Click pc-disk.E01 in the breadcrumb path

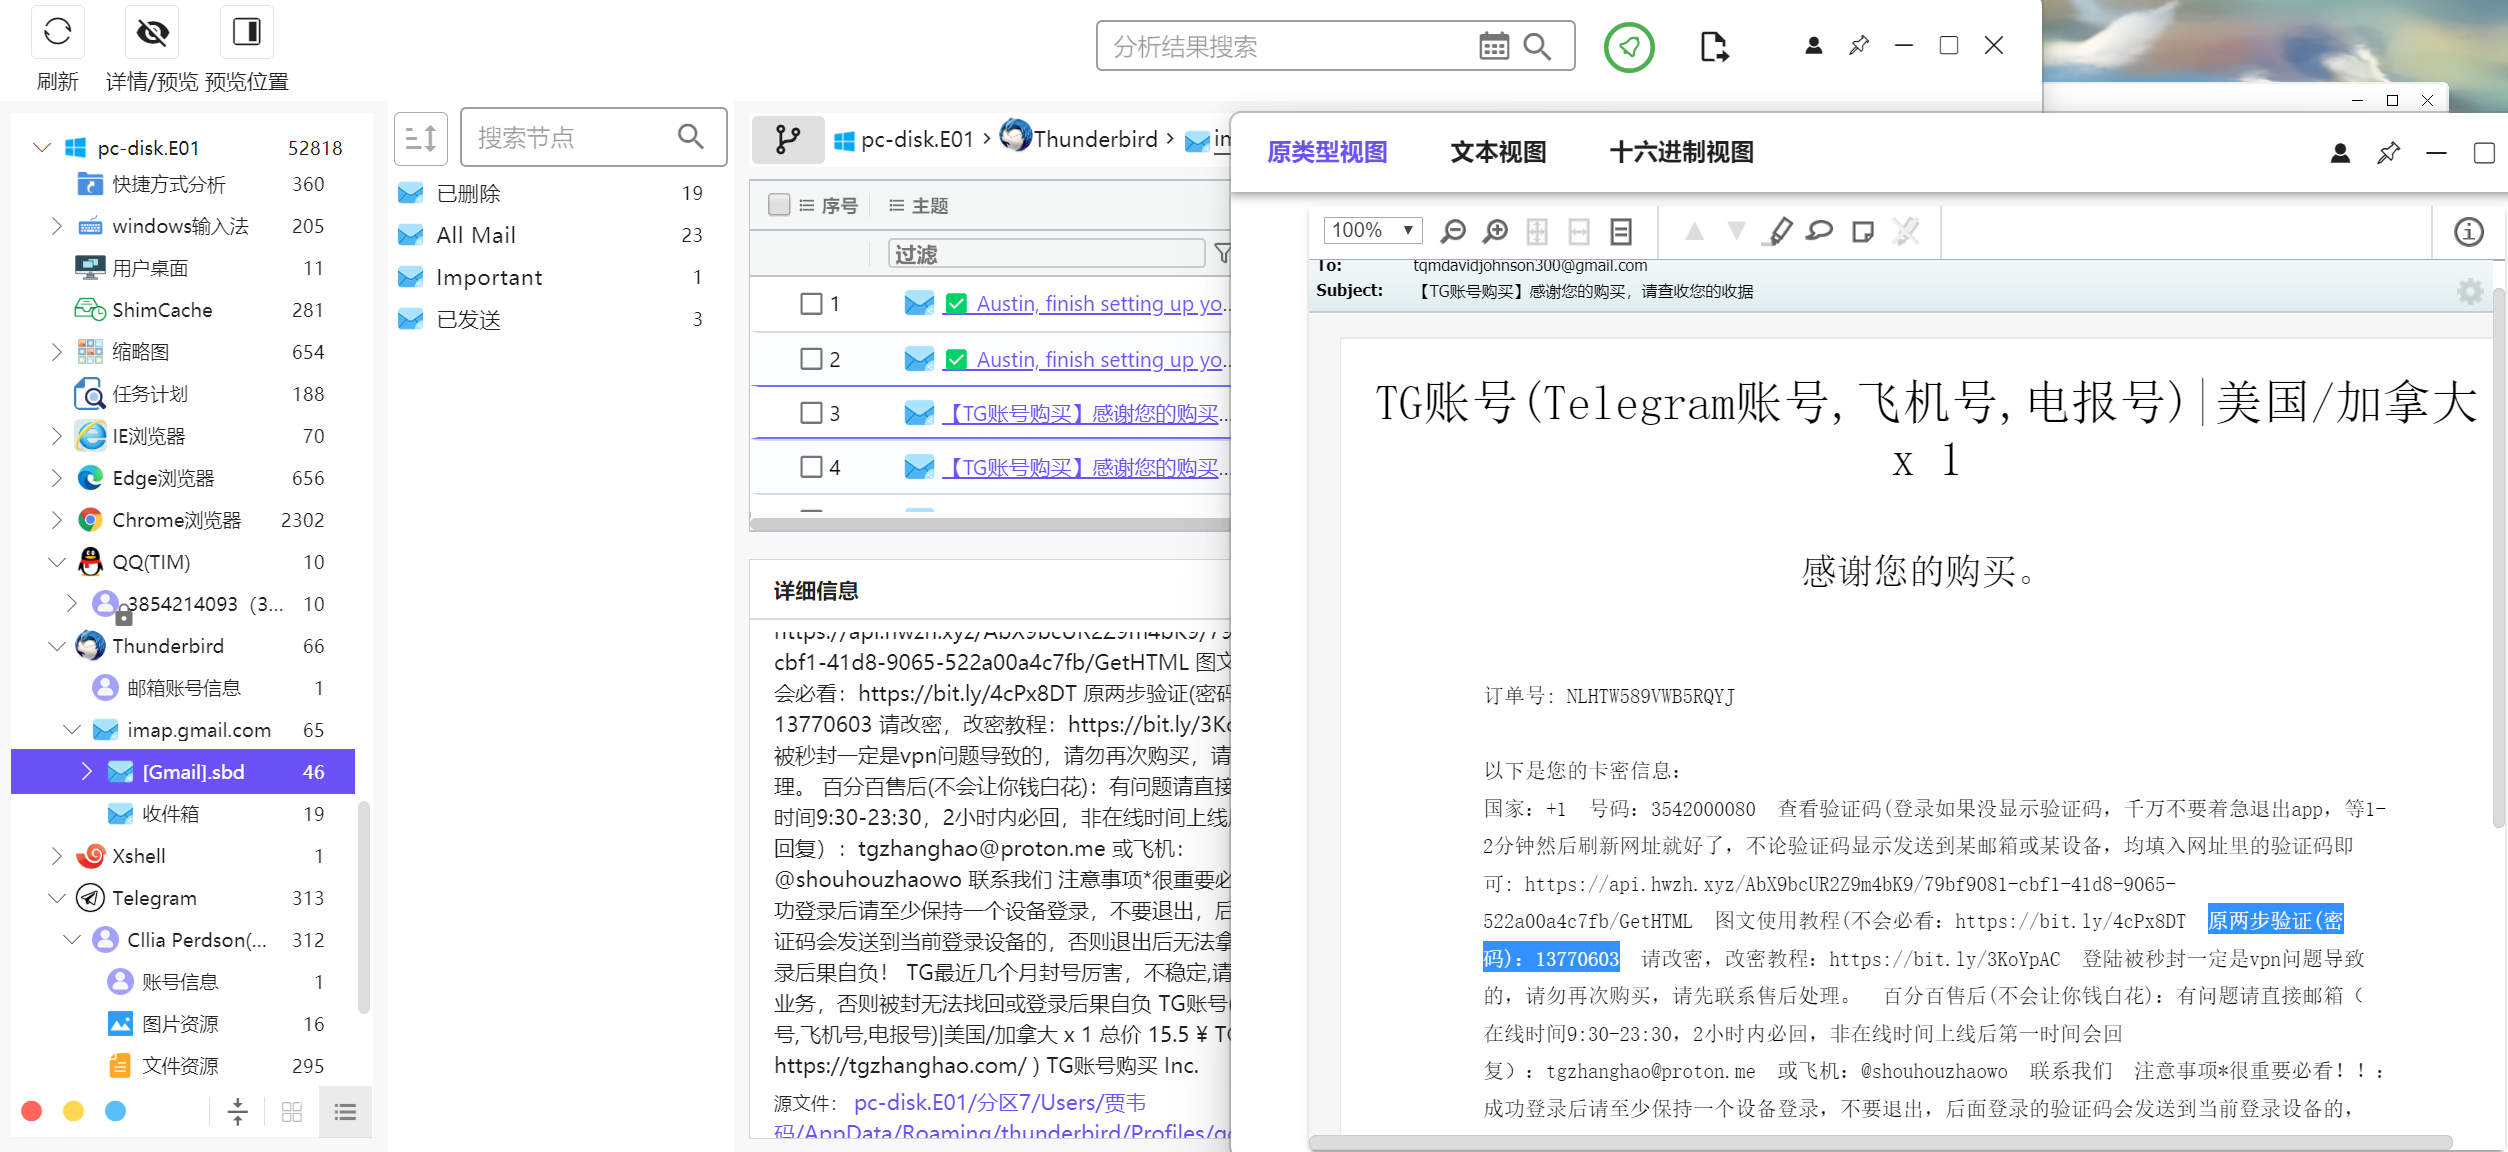point(917,139)
